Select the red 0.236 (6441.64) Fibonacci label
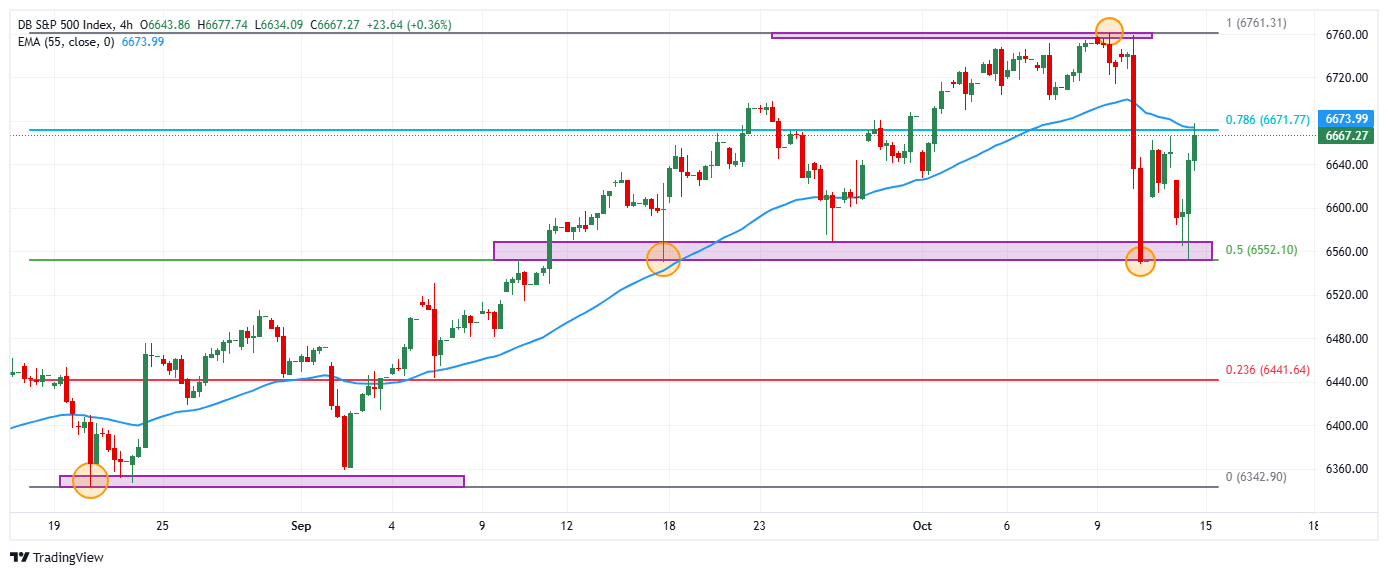The image size is (1388, 575). 1266,370
